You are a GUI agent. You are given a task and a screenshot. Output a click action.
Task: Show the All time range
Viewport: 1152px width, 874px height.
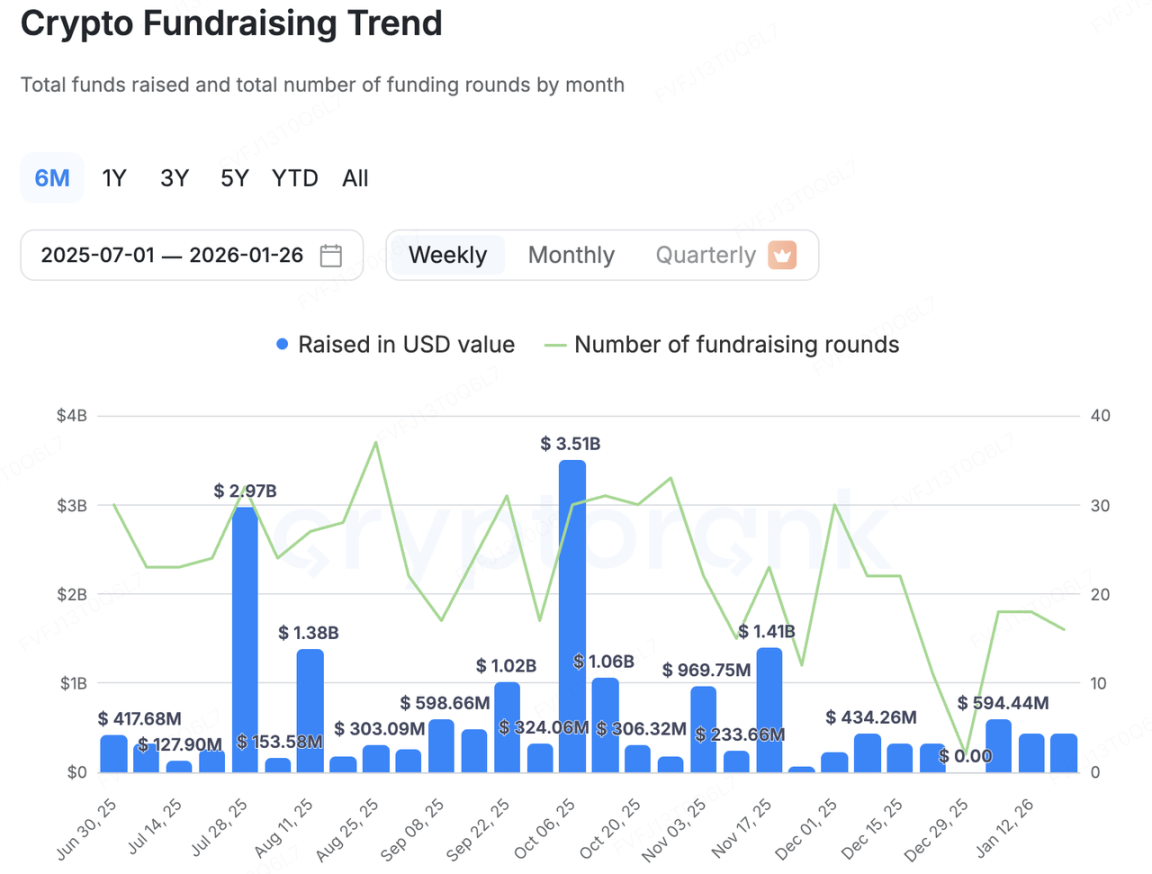click(x=355, y=178)
